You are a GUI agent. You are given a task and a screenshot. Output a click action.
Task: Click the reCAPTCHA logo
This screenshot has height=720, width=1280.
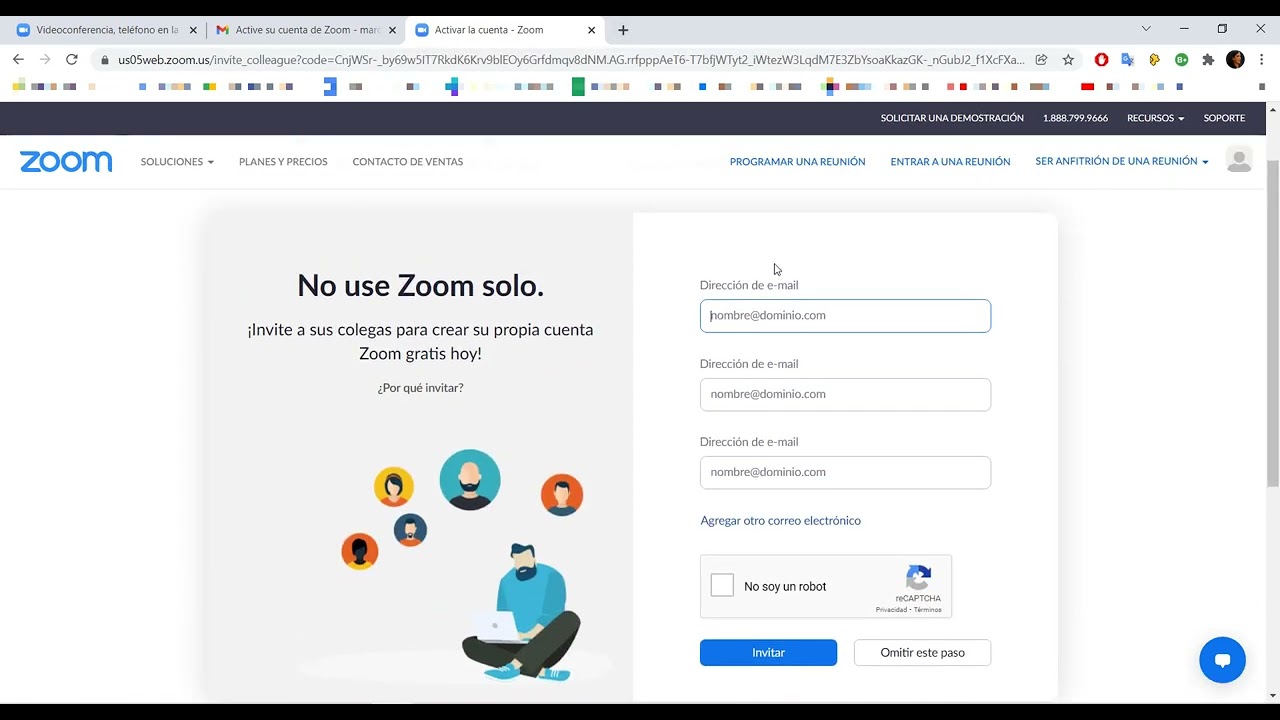click(918, 578)
